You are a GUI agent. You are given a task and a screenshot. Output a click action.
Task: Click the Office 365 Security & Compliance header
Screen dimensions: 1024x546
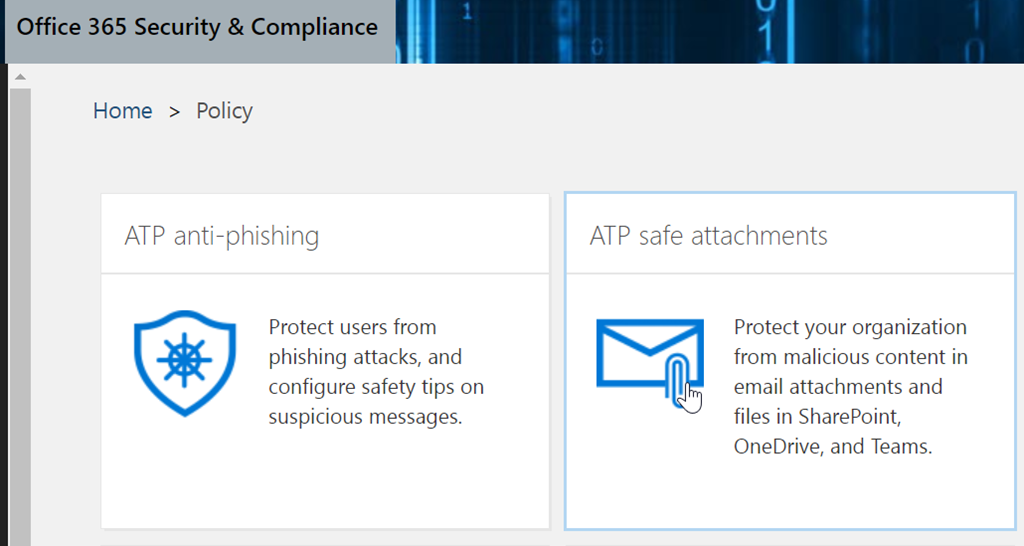click(197, 28)
